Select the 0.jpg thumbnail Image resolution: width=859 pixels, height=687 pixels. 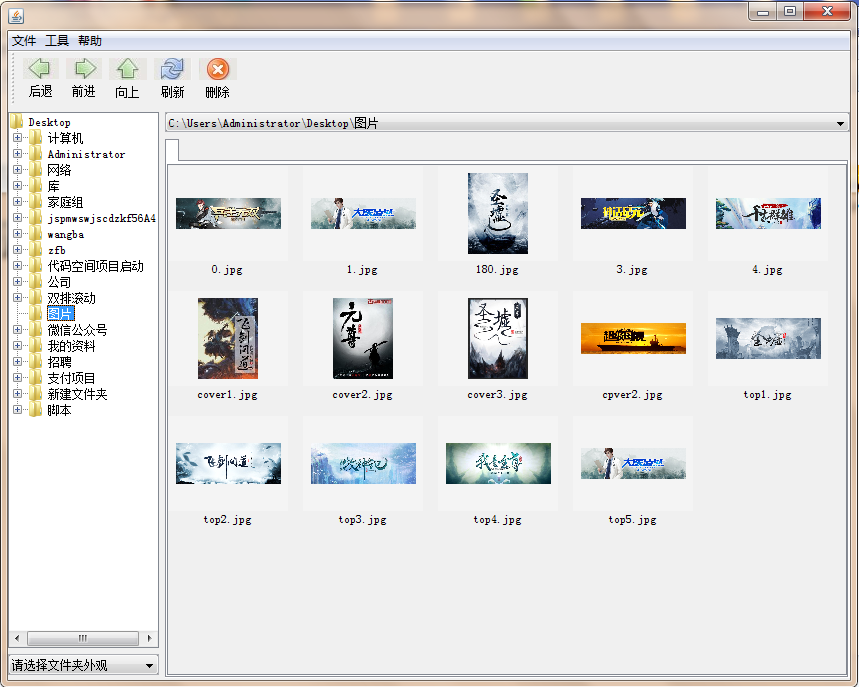point(228,213)
